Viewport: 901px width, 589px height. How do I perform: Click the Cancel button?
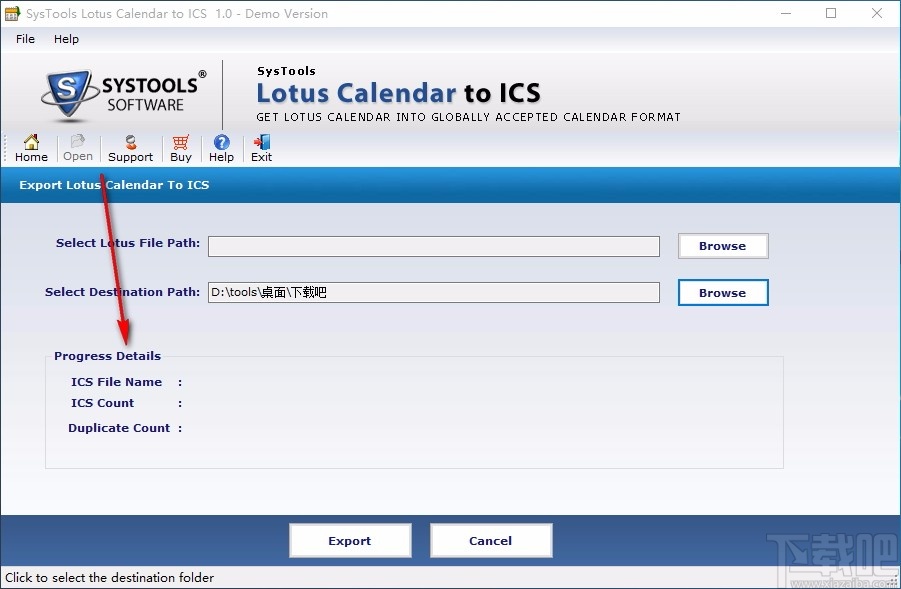(x=491, y=540)
